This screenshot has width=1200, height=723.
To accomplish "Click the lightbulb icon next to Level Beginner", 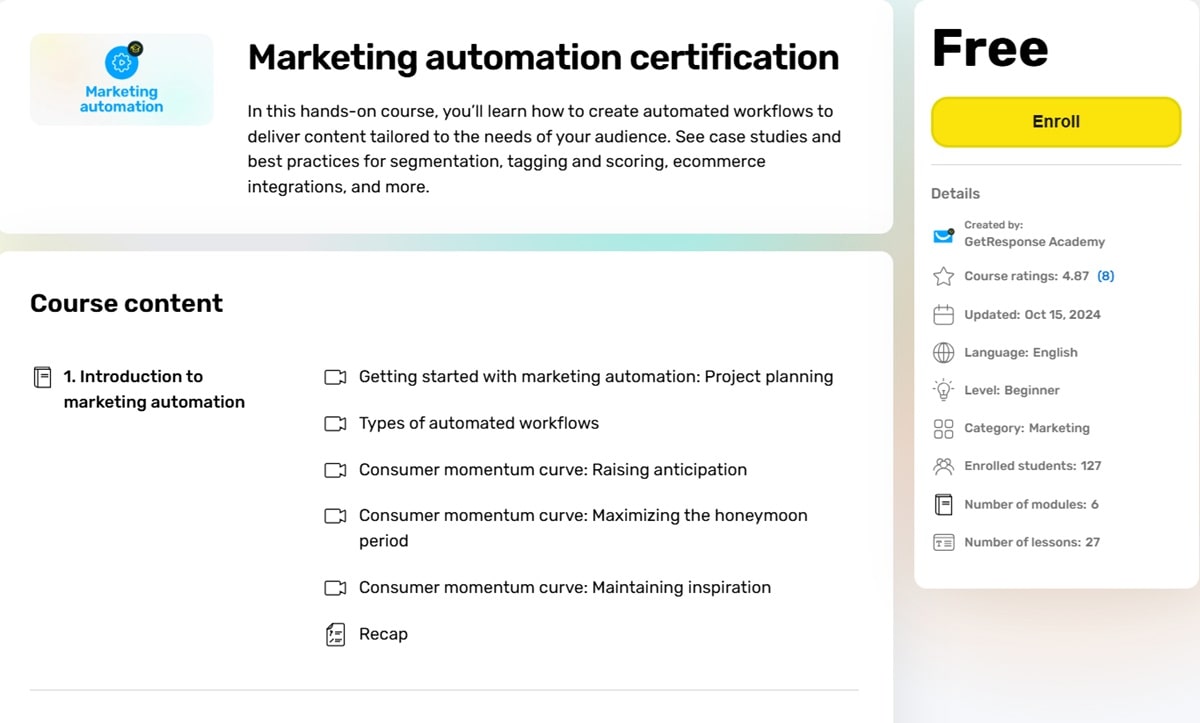I will (x=942, y=390).
